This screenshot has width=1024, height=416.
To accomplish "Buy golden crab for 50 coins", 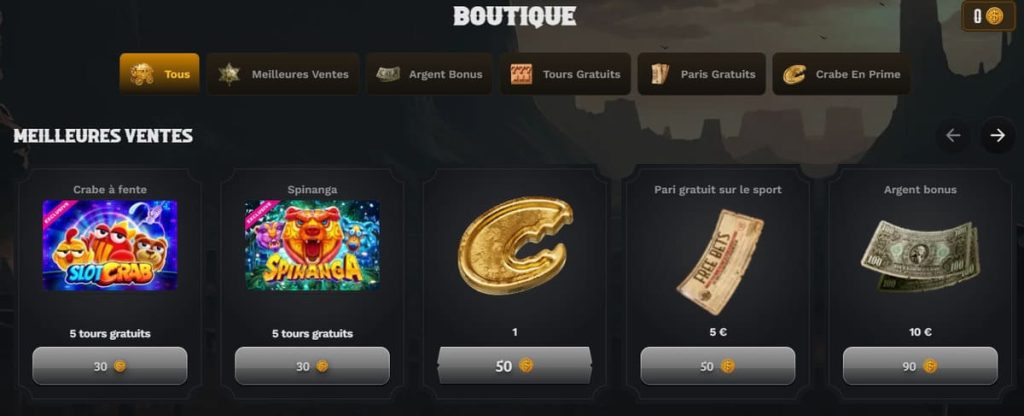I will pyautogui.click(x=515, y=366).
